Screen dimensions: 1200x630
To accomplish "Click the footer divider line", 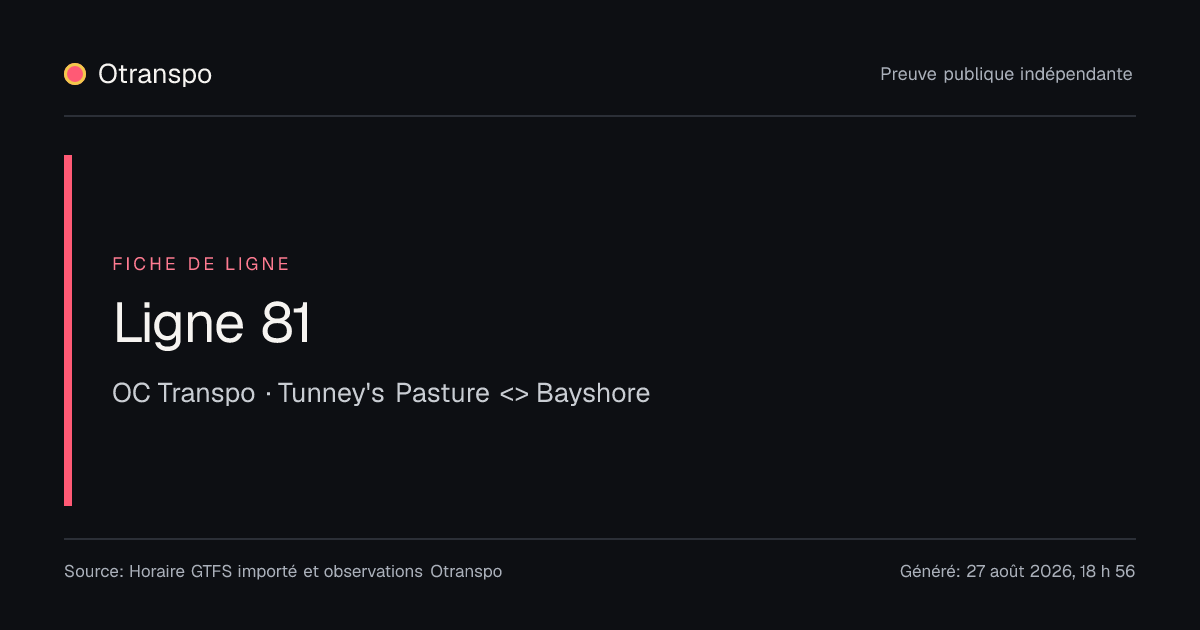I will click(x=600, y=539).
